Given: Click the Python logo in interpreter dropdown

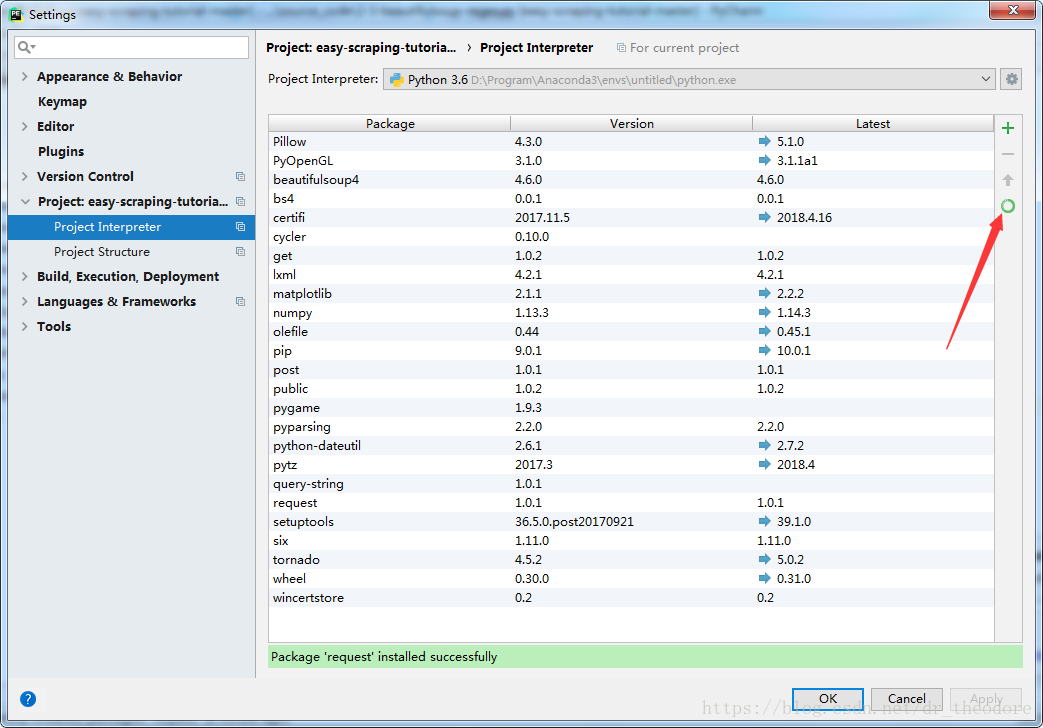Looking at the screenshot, I should (397, 80).
